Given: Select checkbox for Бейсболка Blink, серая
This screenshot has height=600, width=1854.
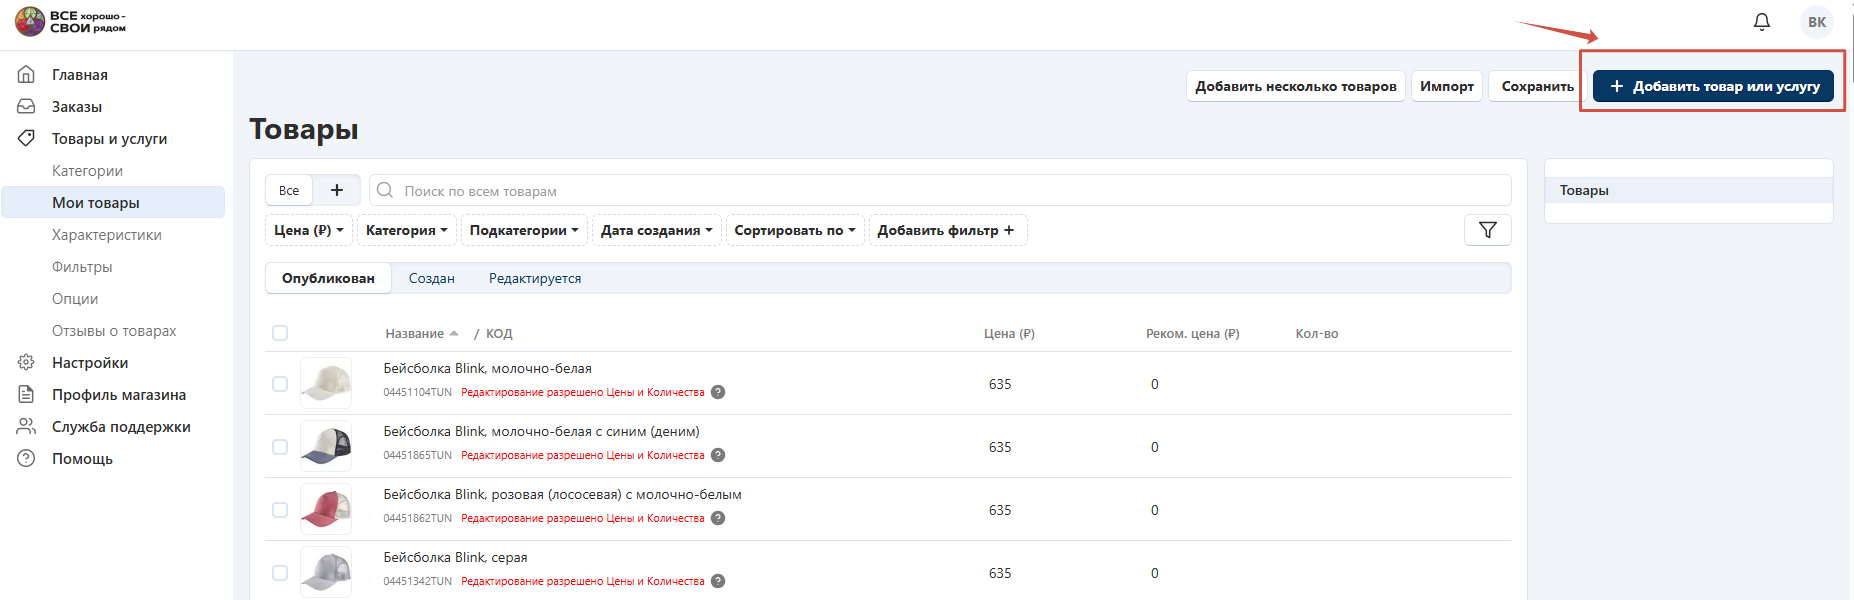Looking at the screenshot, I should pos(280,573).
